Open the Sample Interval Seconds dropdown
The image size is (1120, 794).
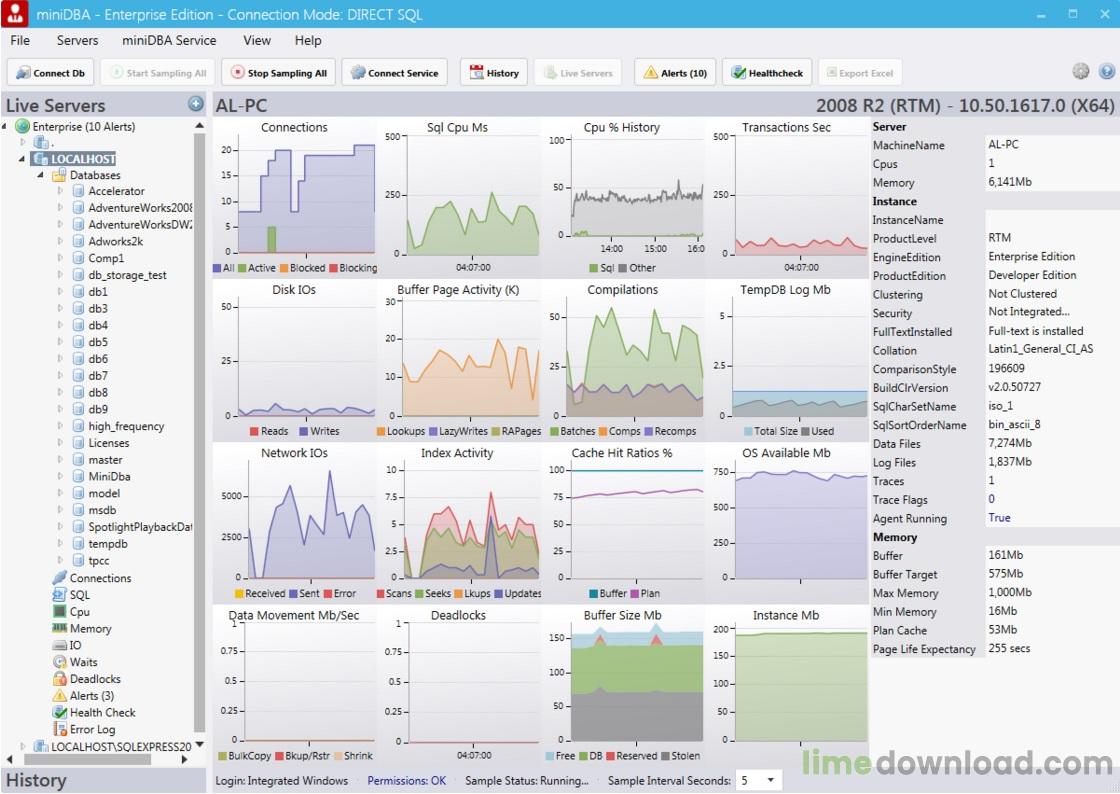pyautogui.click(x=760, y=780)
